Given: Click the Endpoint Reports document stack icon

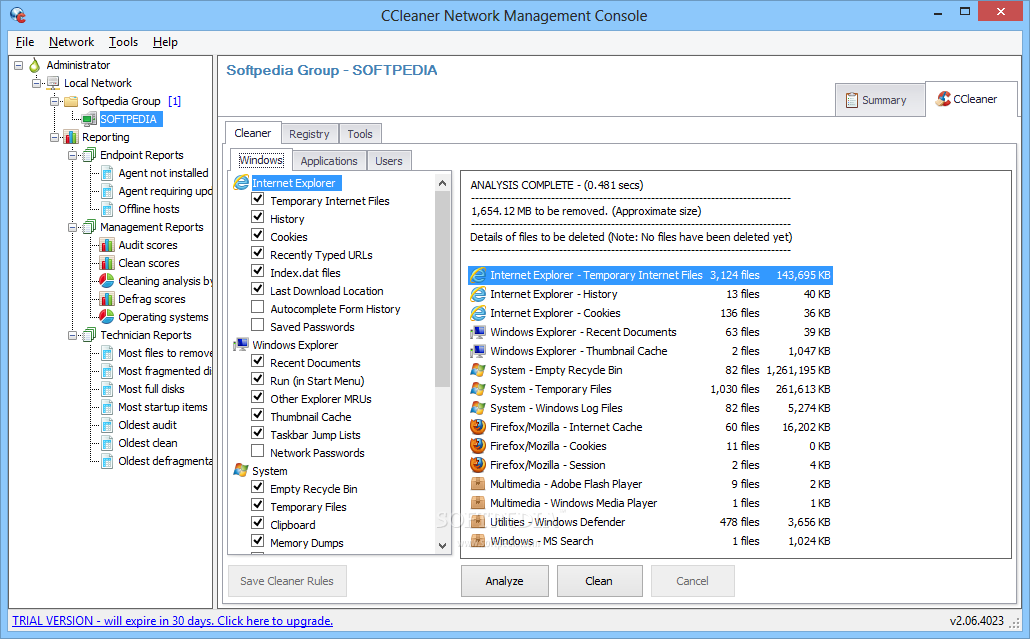Looking at the screenshot, I should tap(89, 155).
